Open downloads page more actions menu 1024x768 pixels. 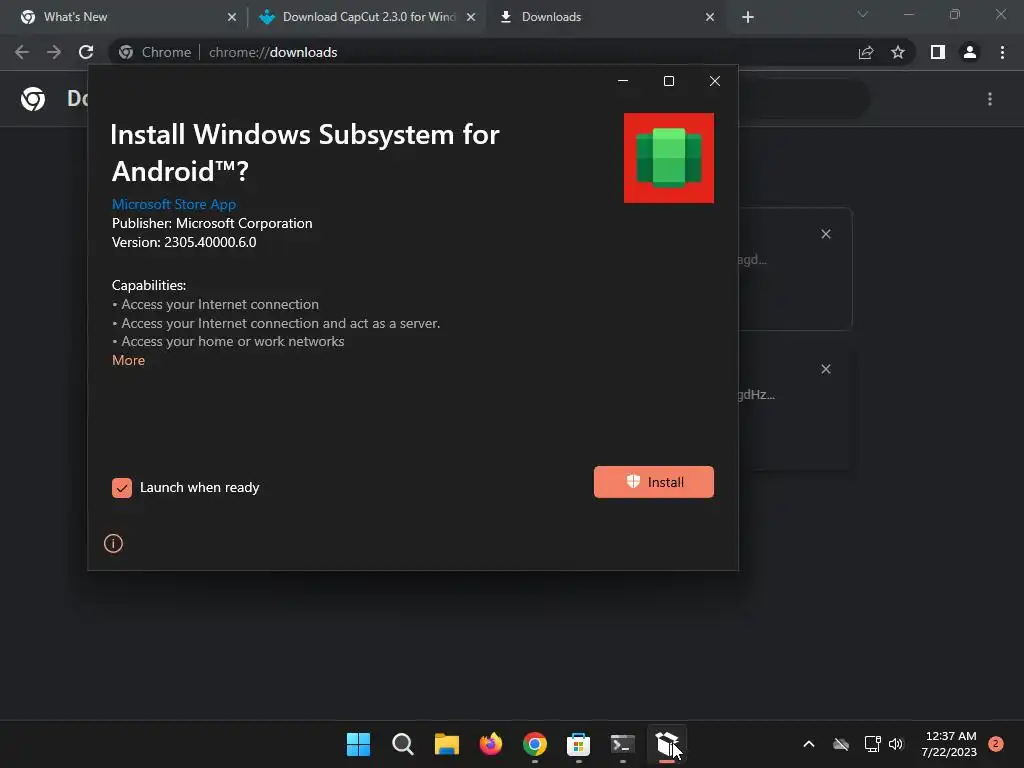pos(990,99)
